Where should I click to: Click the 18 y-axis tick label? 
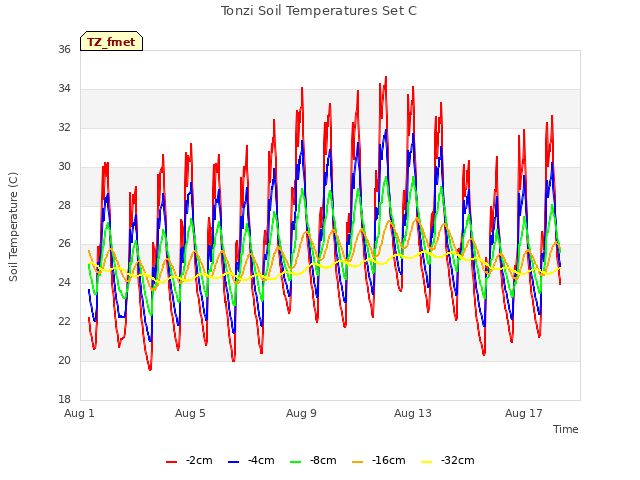64,399
